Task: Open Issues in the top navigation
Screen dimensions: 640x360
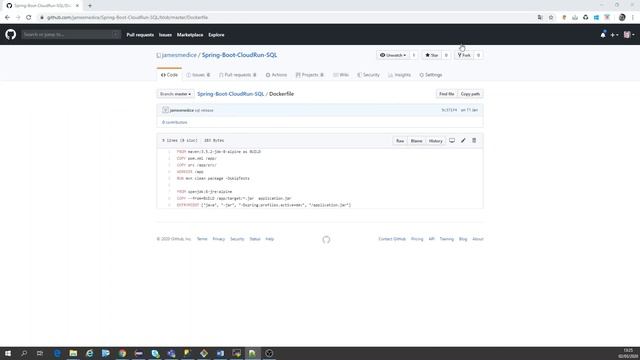Action: (165, 35)
